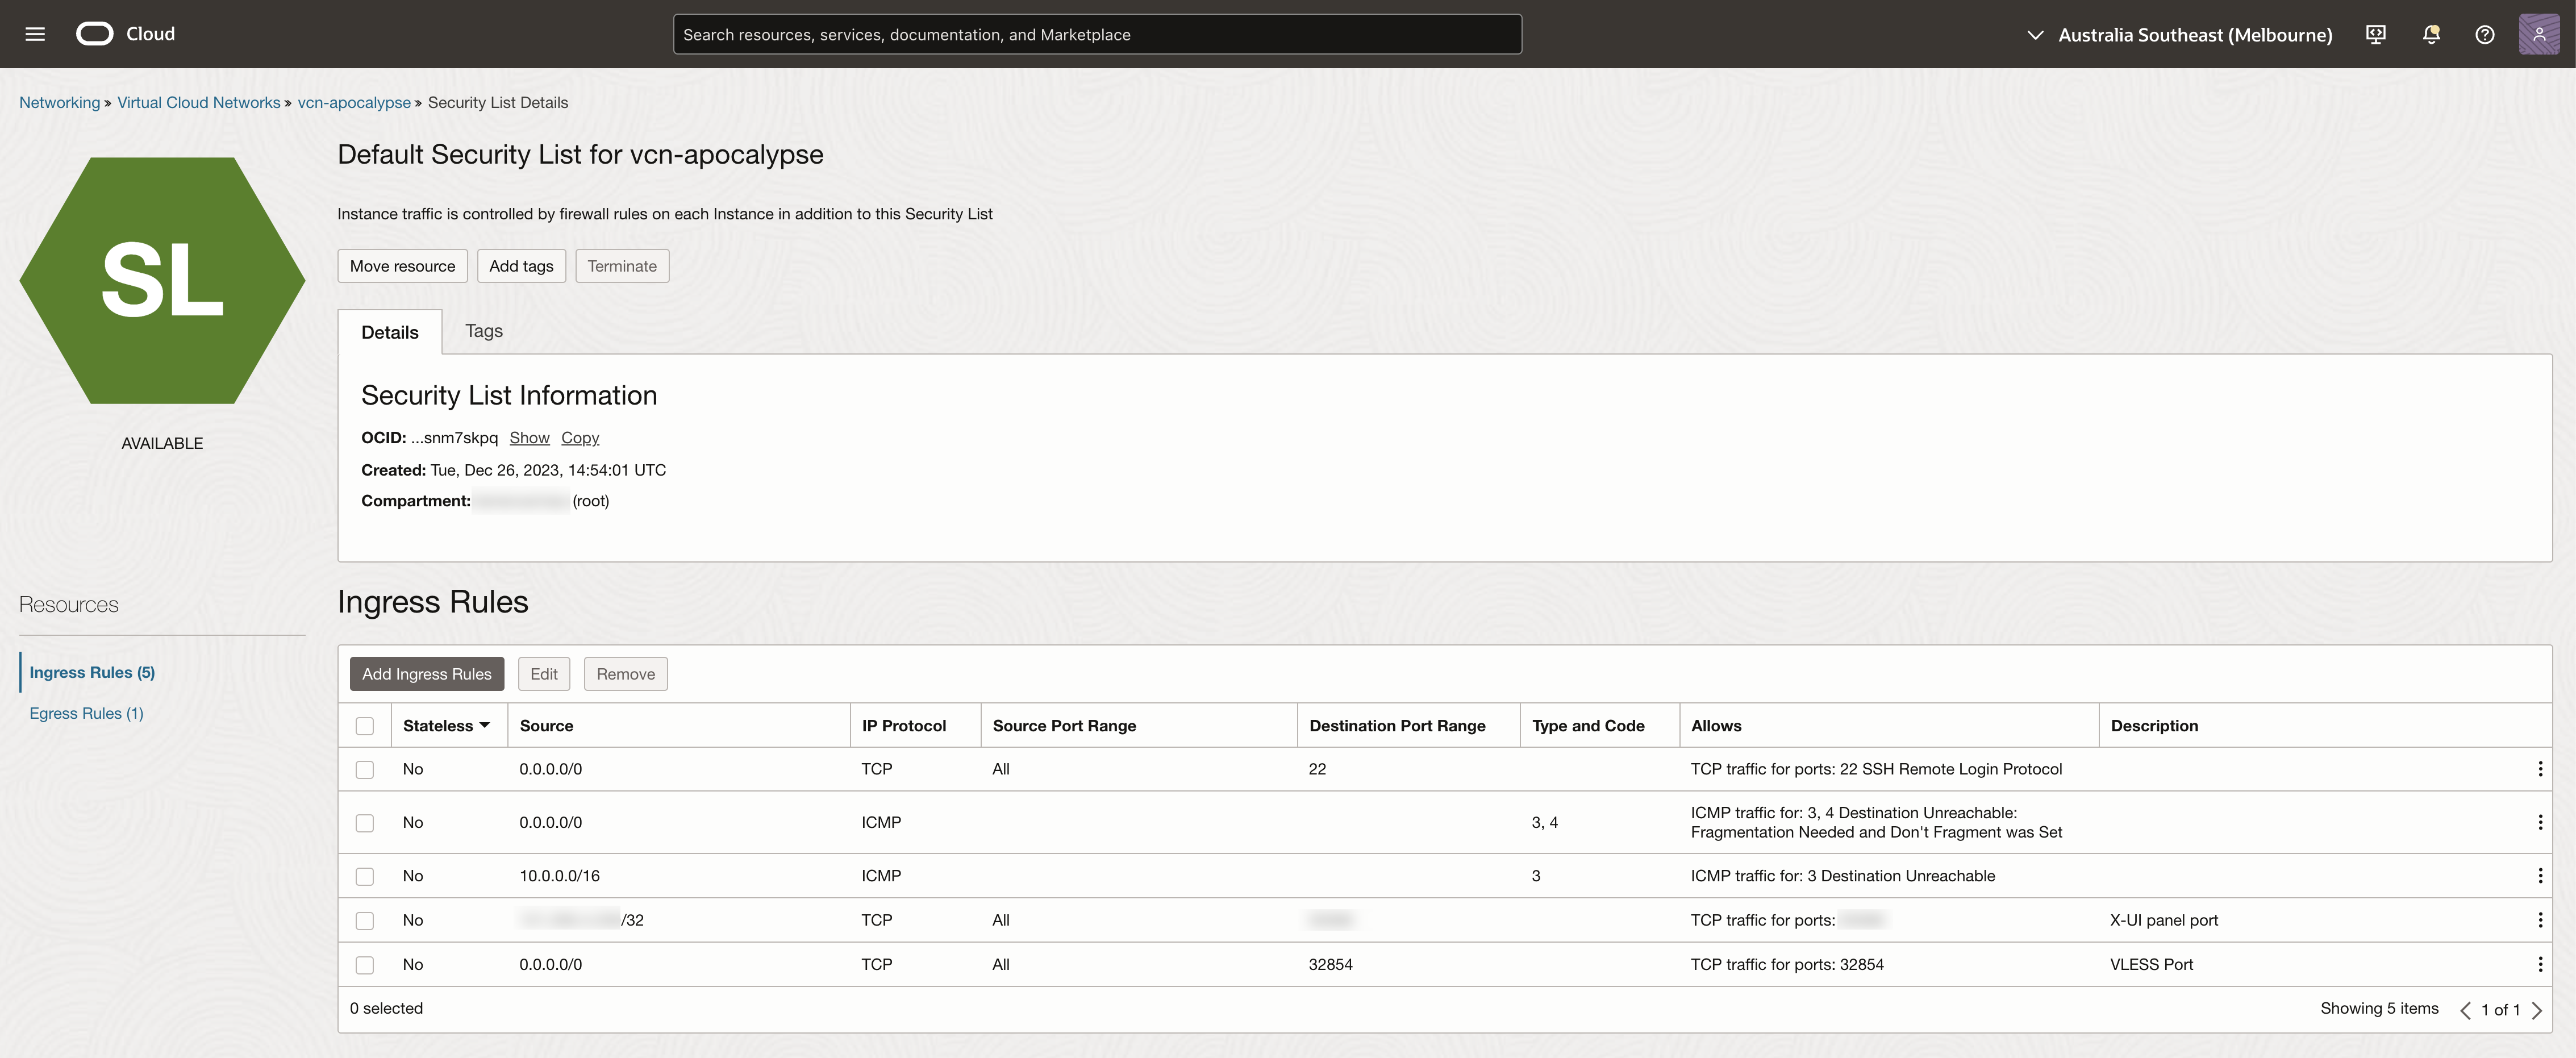Expand the Australia Southeast region dropdown

coord(2179,35)
